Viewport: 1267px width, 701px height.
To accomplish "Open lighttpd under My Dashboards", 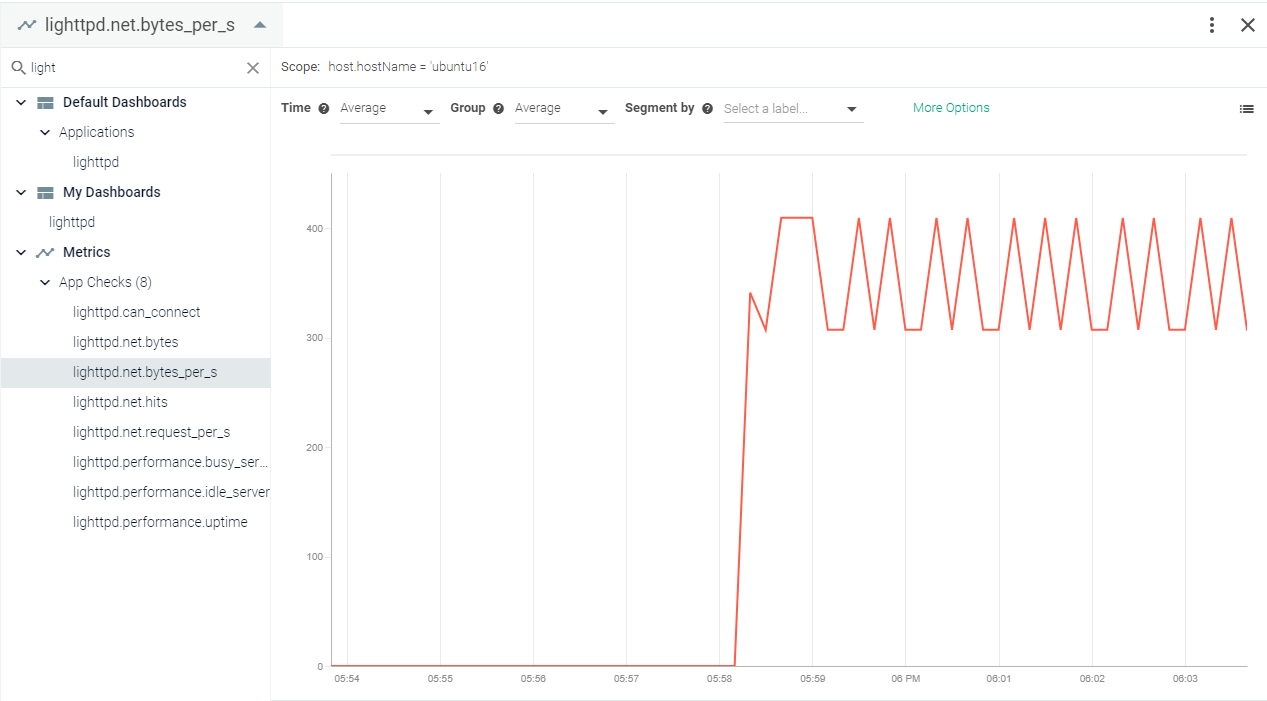I will point(72,222).
